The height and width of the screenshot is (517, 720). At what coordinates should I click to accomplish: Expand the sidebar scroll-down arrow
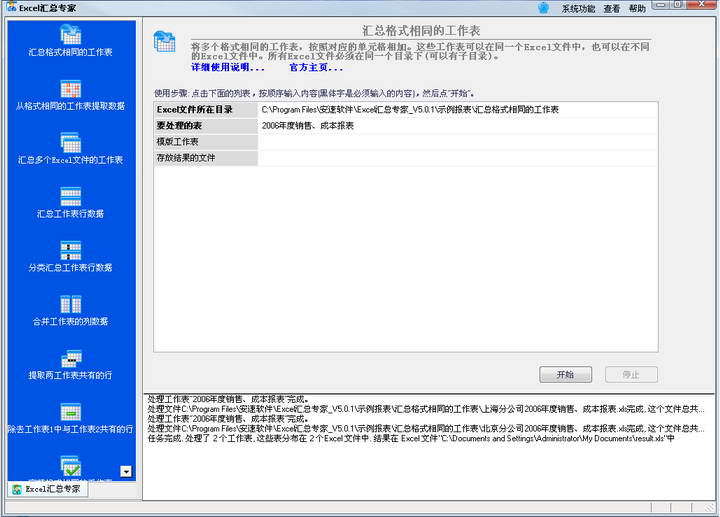coord(126,472)
